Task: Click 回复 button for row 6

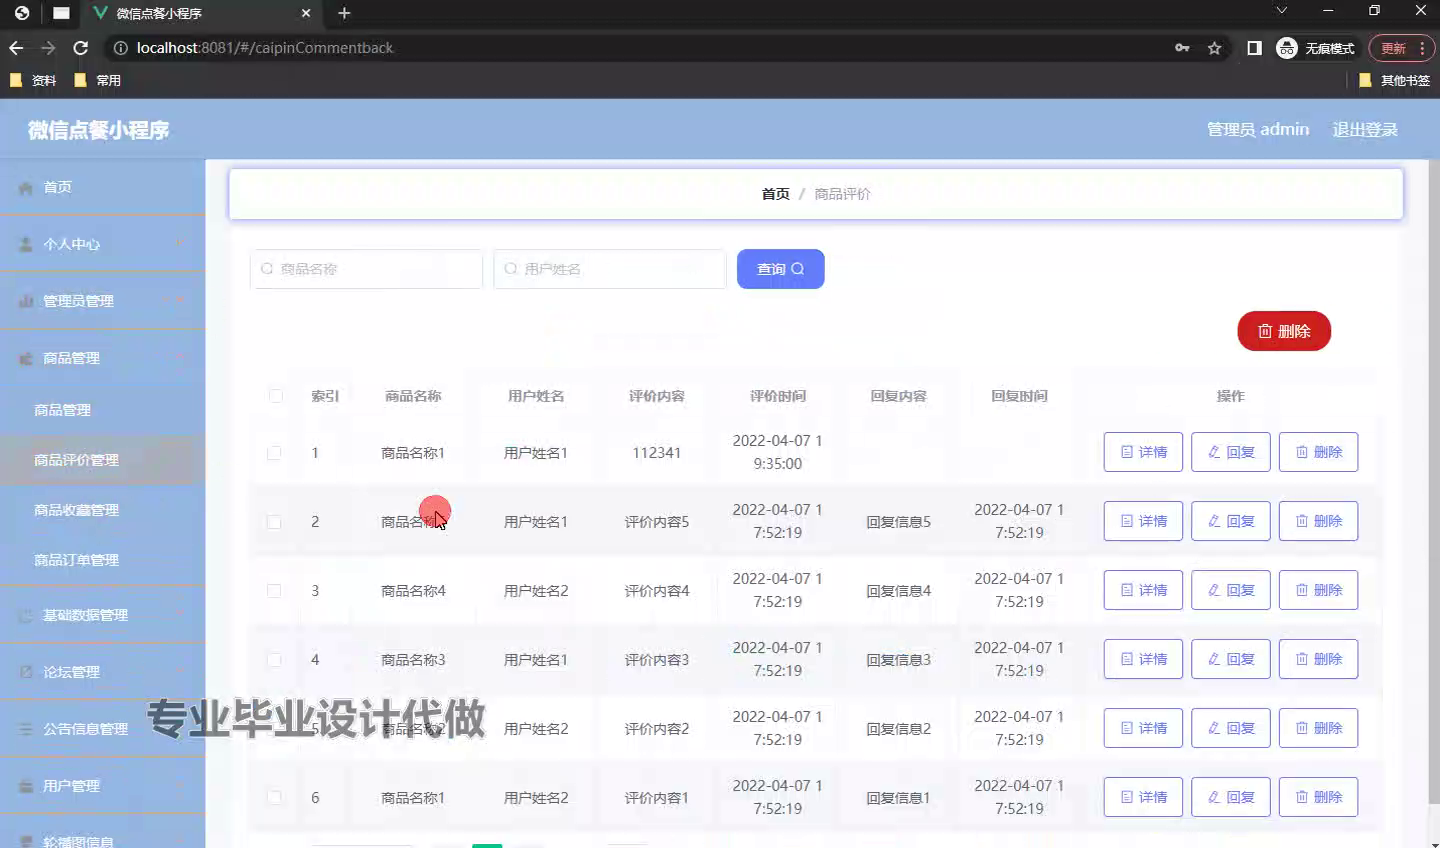Action: click(1231, 797)
